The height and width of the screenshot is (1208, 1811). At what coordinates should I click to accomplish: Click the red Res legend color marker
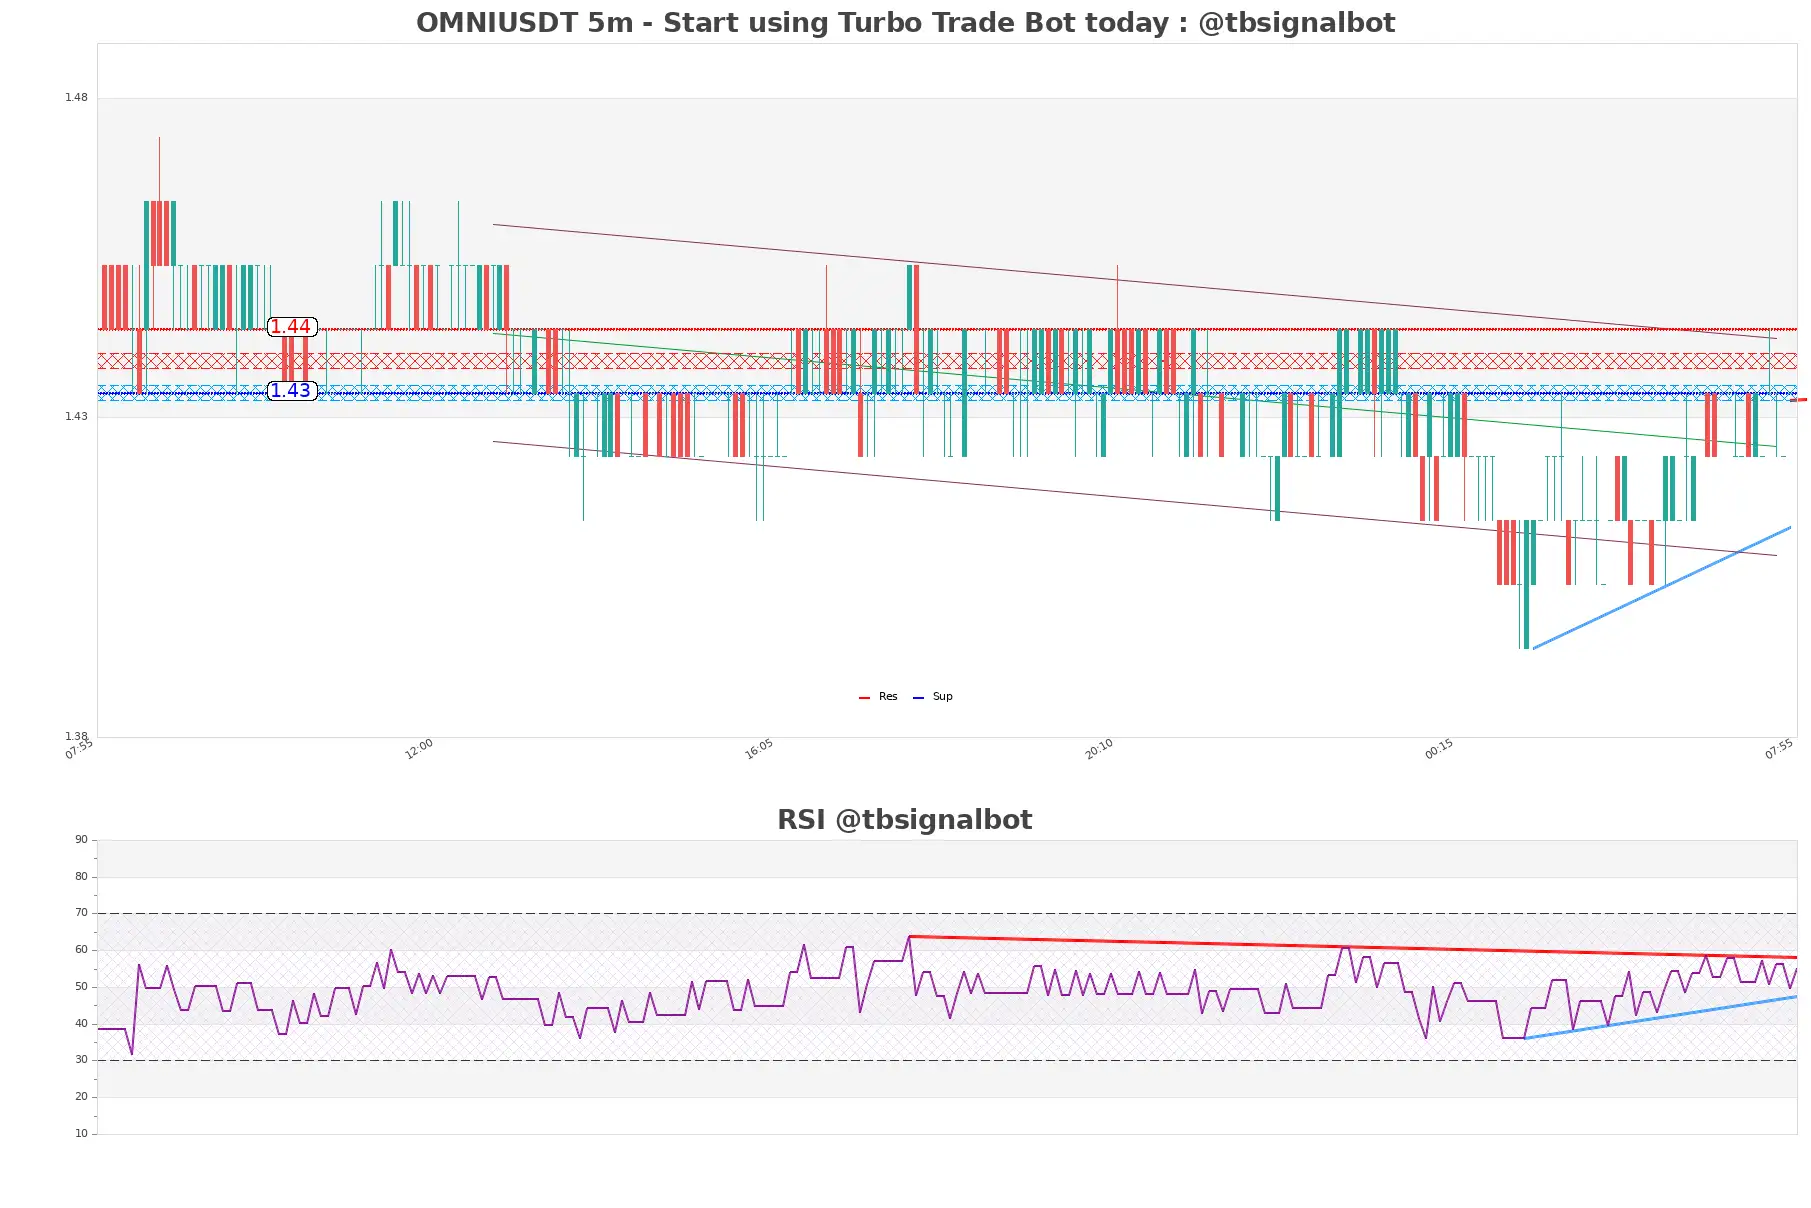[864, 698]
